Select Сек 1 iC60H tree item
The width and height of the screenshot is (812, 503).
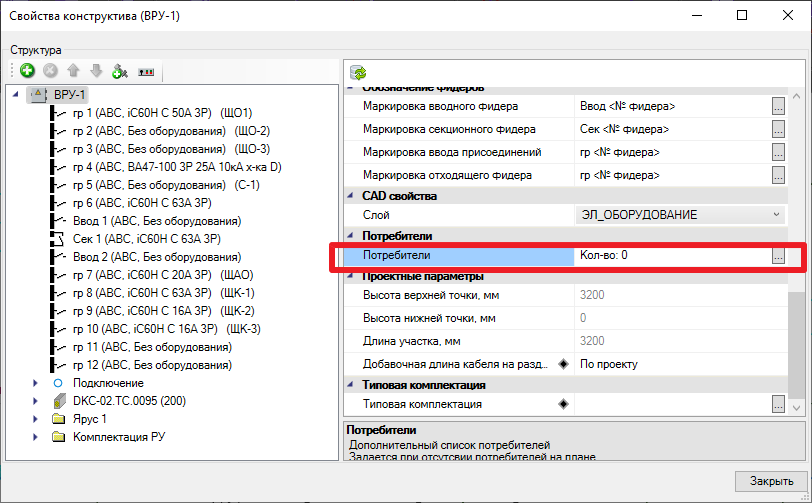[x=147, y=239]
